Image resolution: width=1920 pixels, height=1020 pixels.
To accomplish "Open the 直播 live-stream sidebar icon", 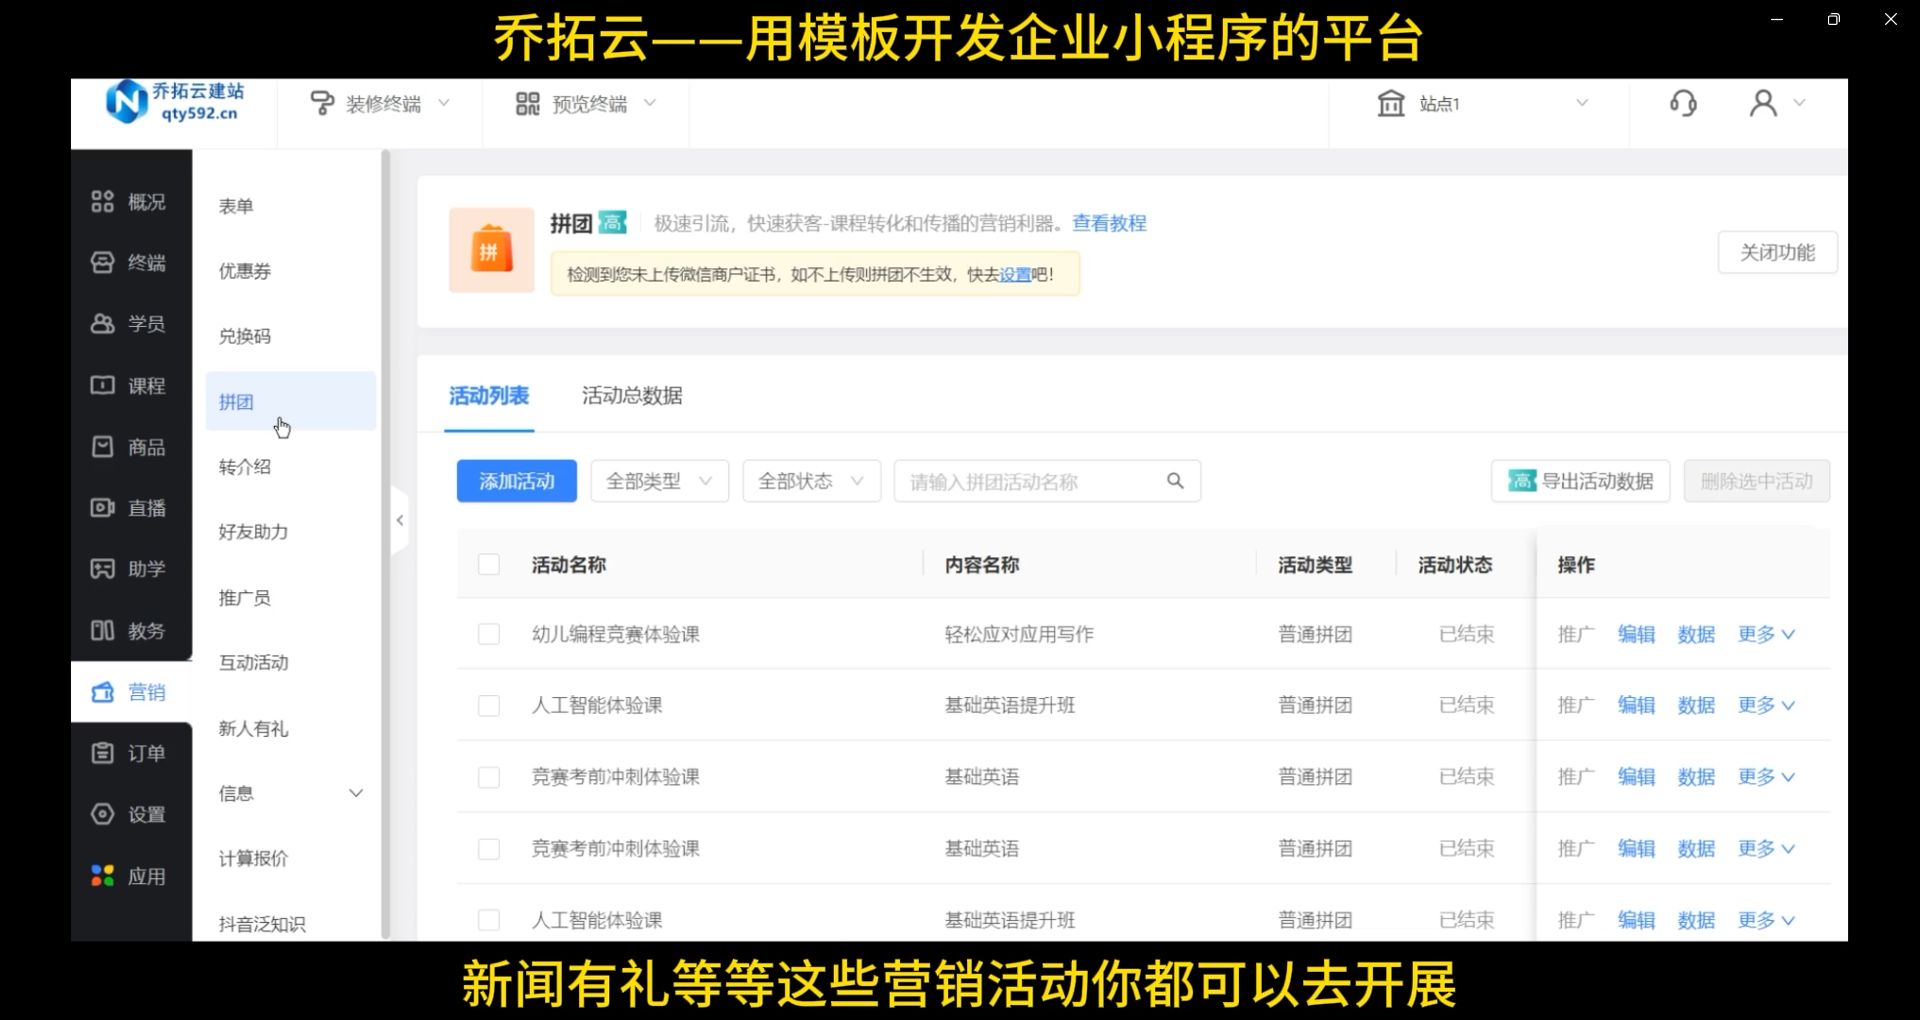I will click(x=102, y=508).
